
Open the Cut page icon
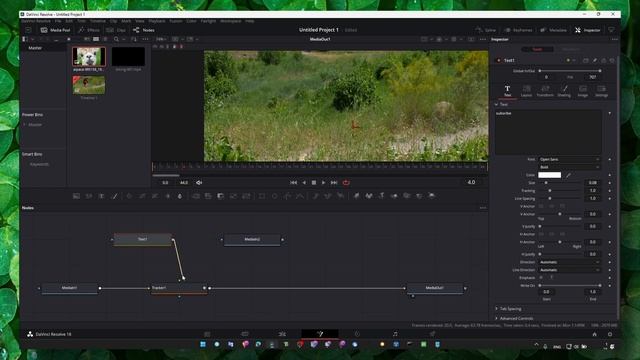(x=245, y=334)
